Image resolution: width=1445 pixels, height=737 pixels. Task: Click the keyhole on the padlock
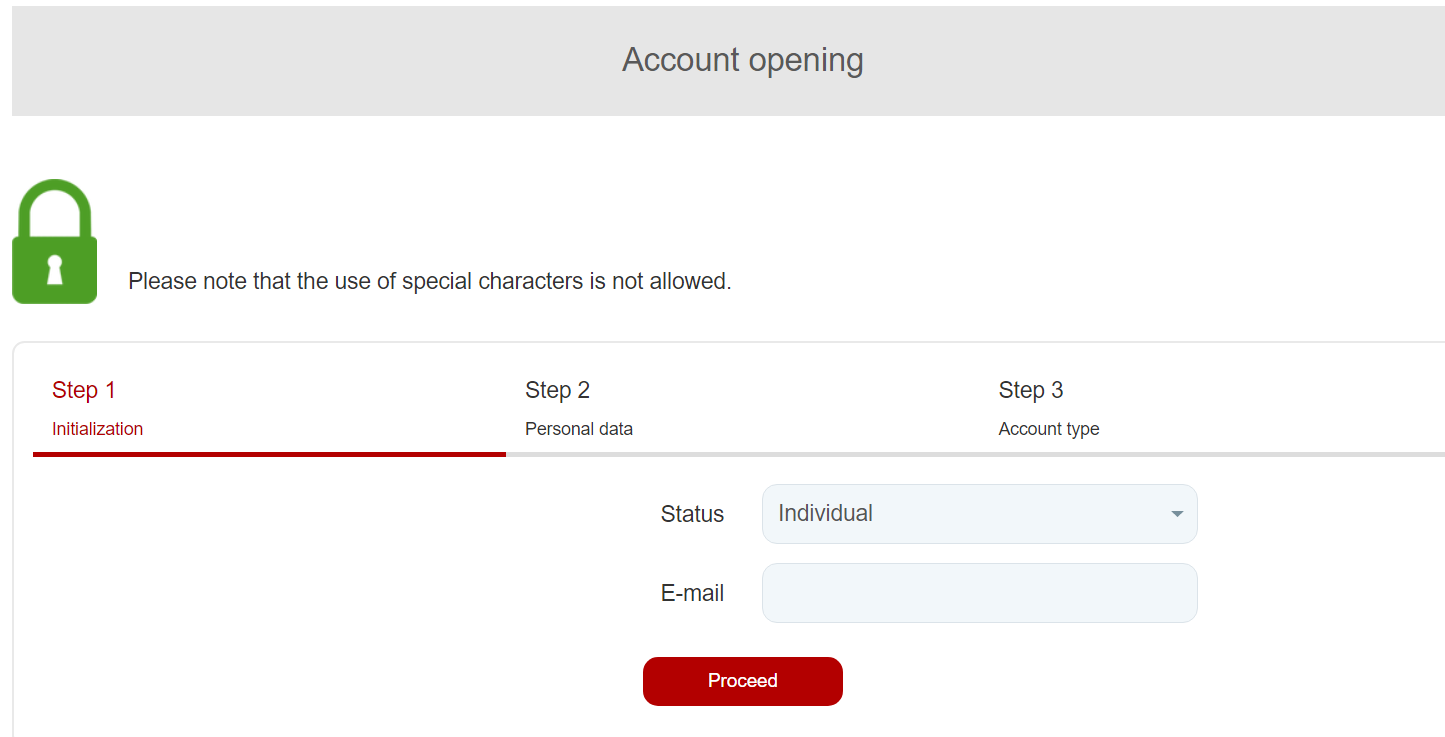click(55, 269)
